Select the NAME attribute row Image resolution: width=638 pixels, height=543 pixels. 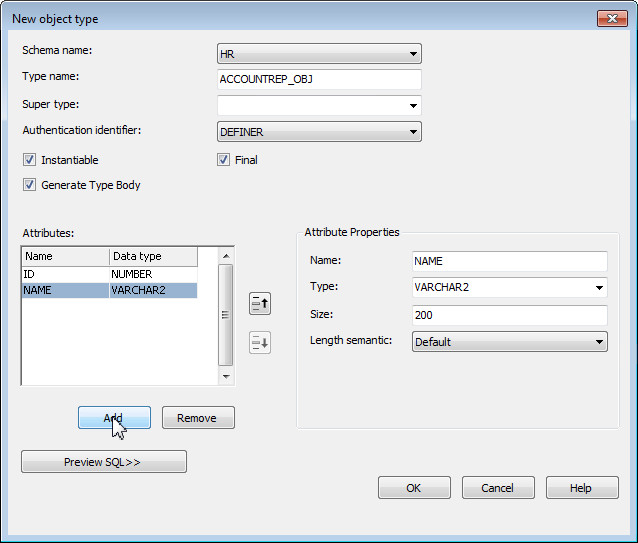(x=109, y=290)
